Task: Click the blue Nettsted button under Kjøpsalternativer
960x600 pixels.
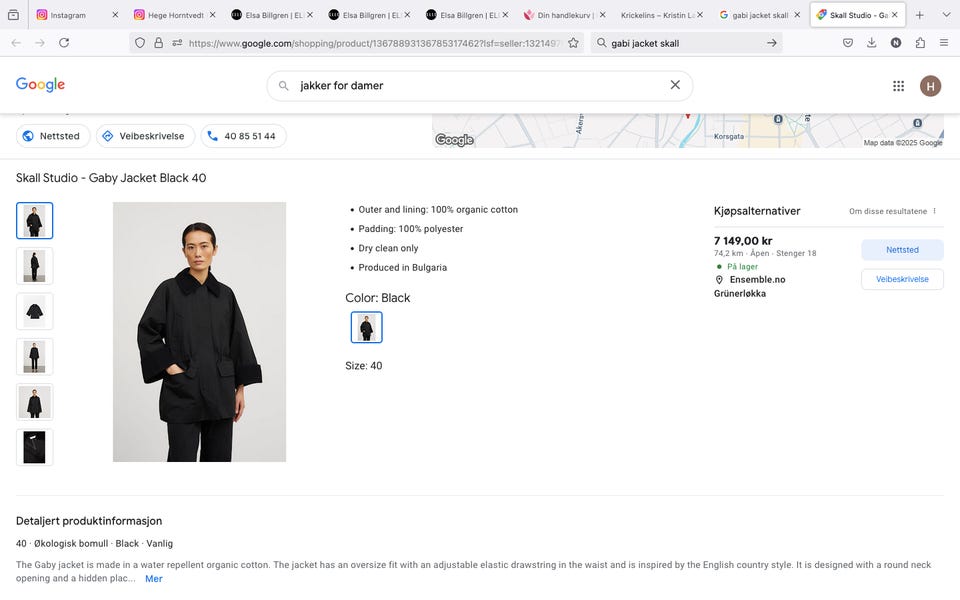Action: 902,250
